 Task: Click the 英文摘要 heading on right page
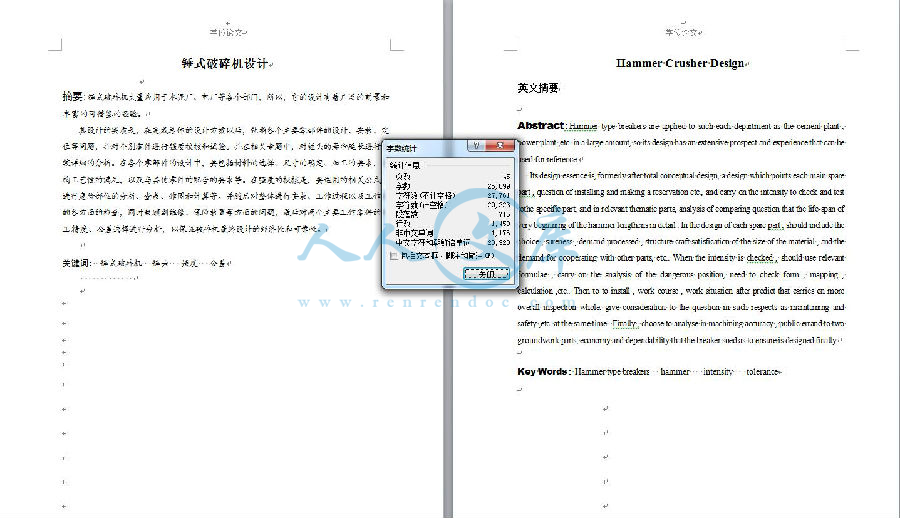(538, 88)
